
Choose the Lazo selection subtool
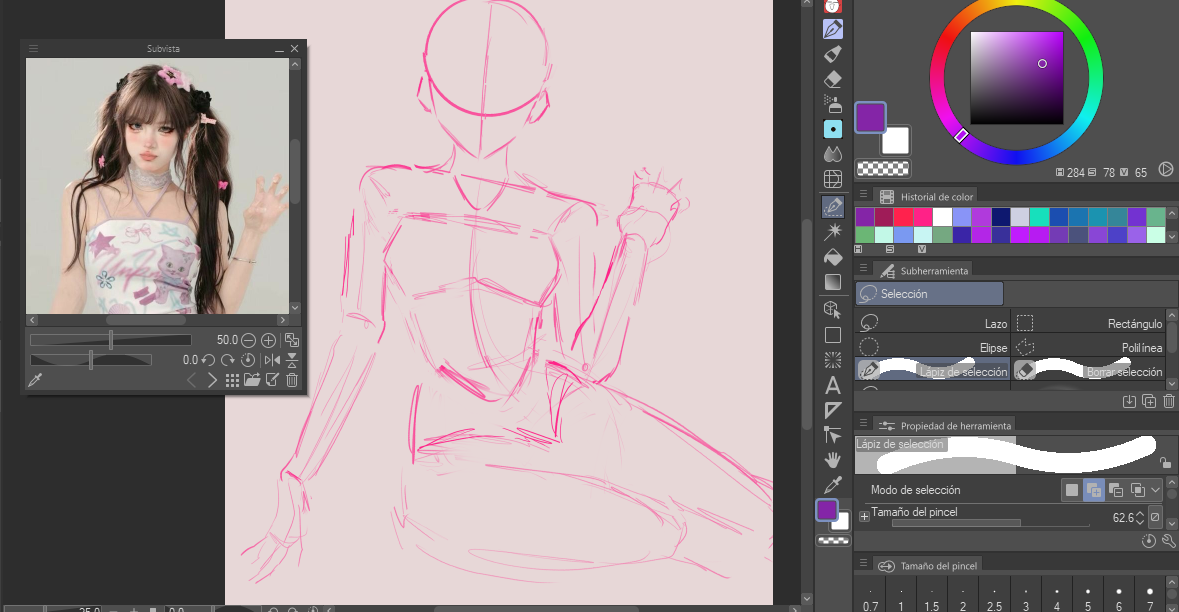tap(932, 324)
